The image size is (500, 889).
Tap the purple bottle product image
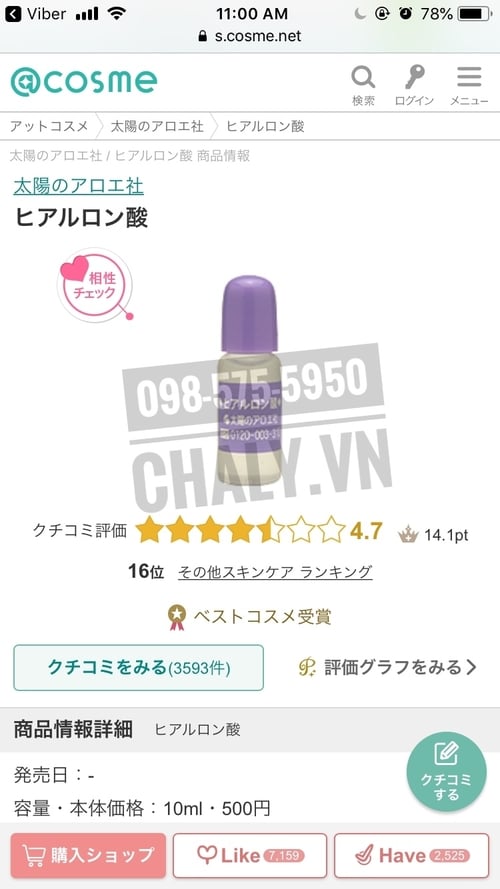(249, 380)
